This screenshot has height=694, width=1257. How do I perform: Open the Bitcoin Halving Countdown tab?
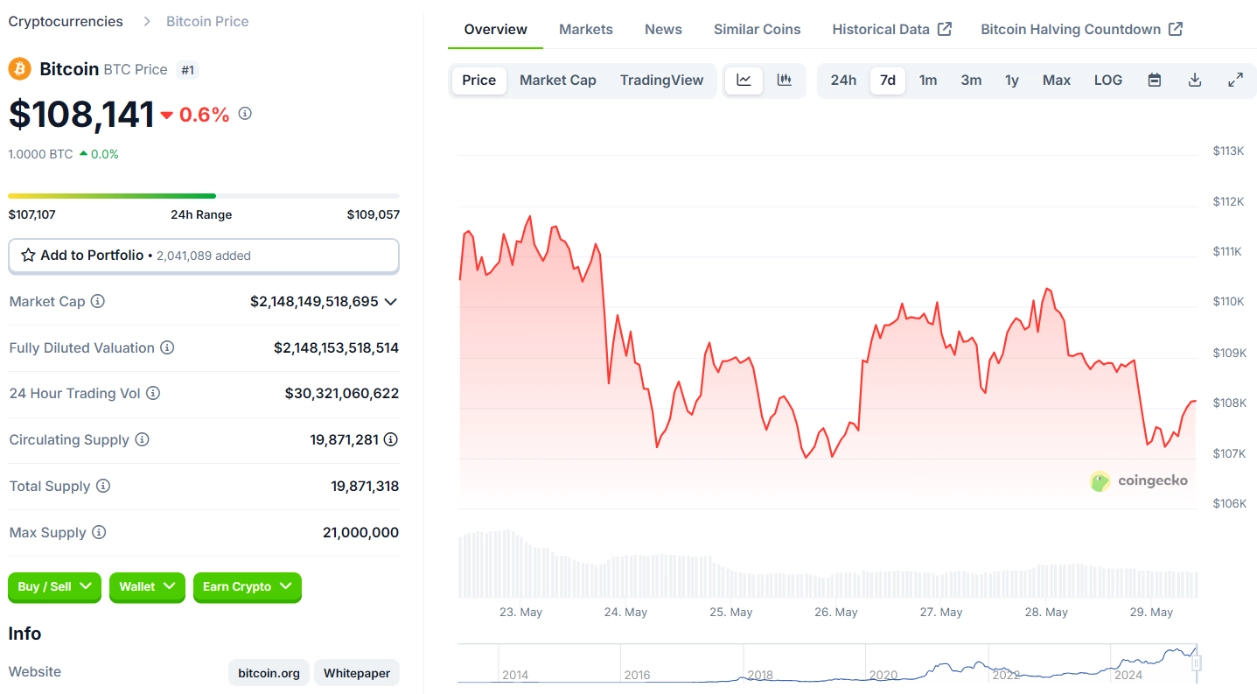coord(1081,29)
